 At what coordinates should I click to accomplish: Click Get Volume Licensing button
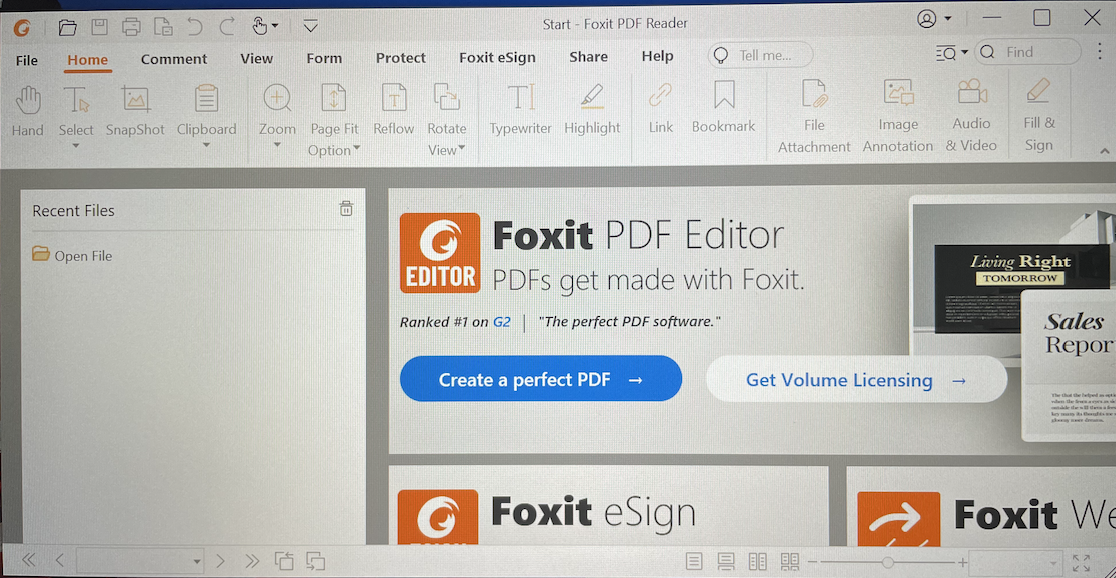[856, 380]
